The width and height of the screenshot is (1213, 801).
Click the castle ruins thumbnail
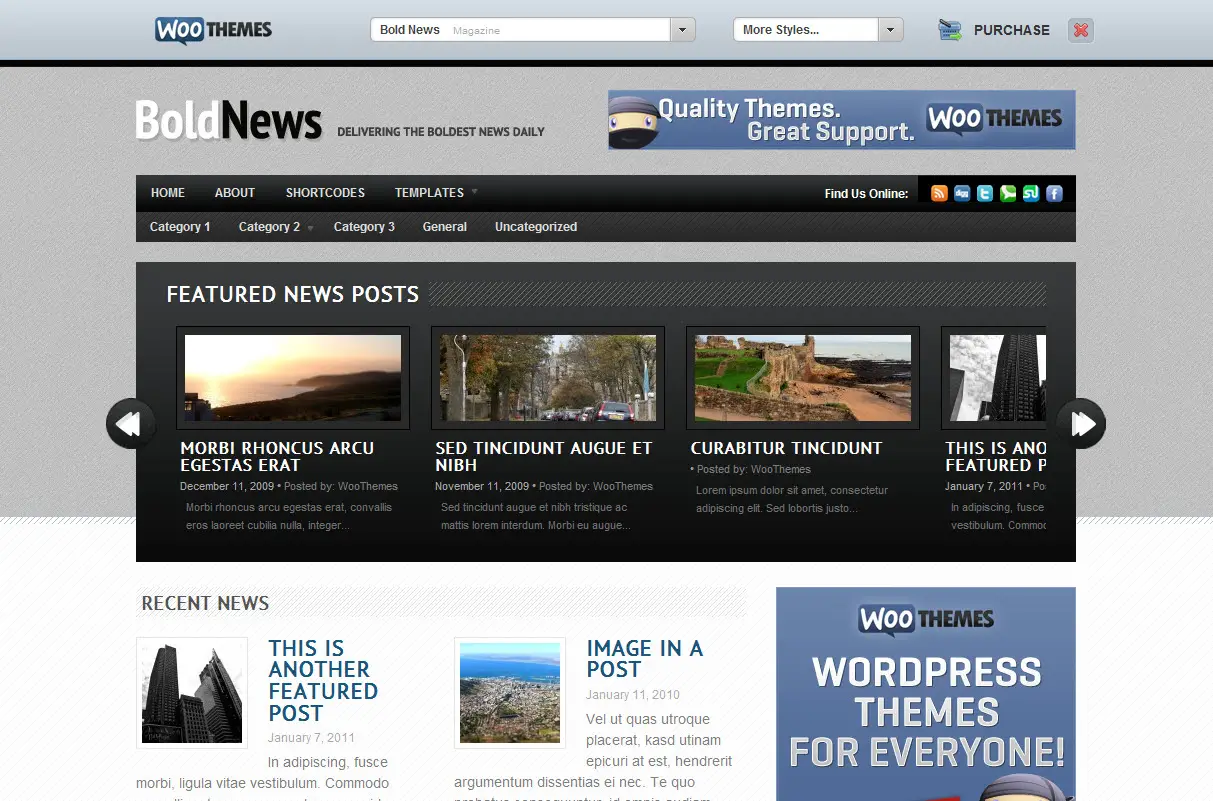(803, 378)
